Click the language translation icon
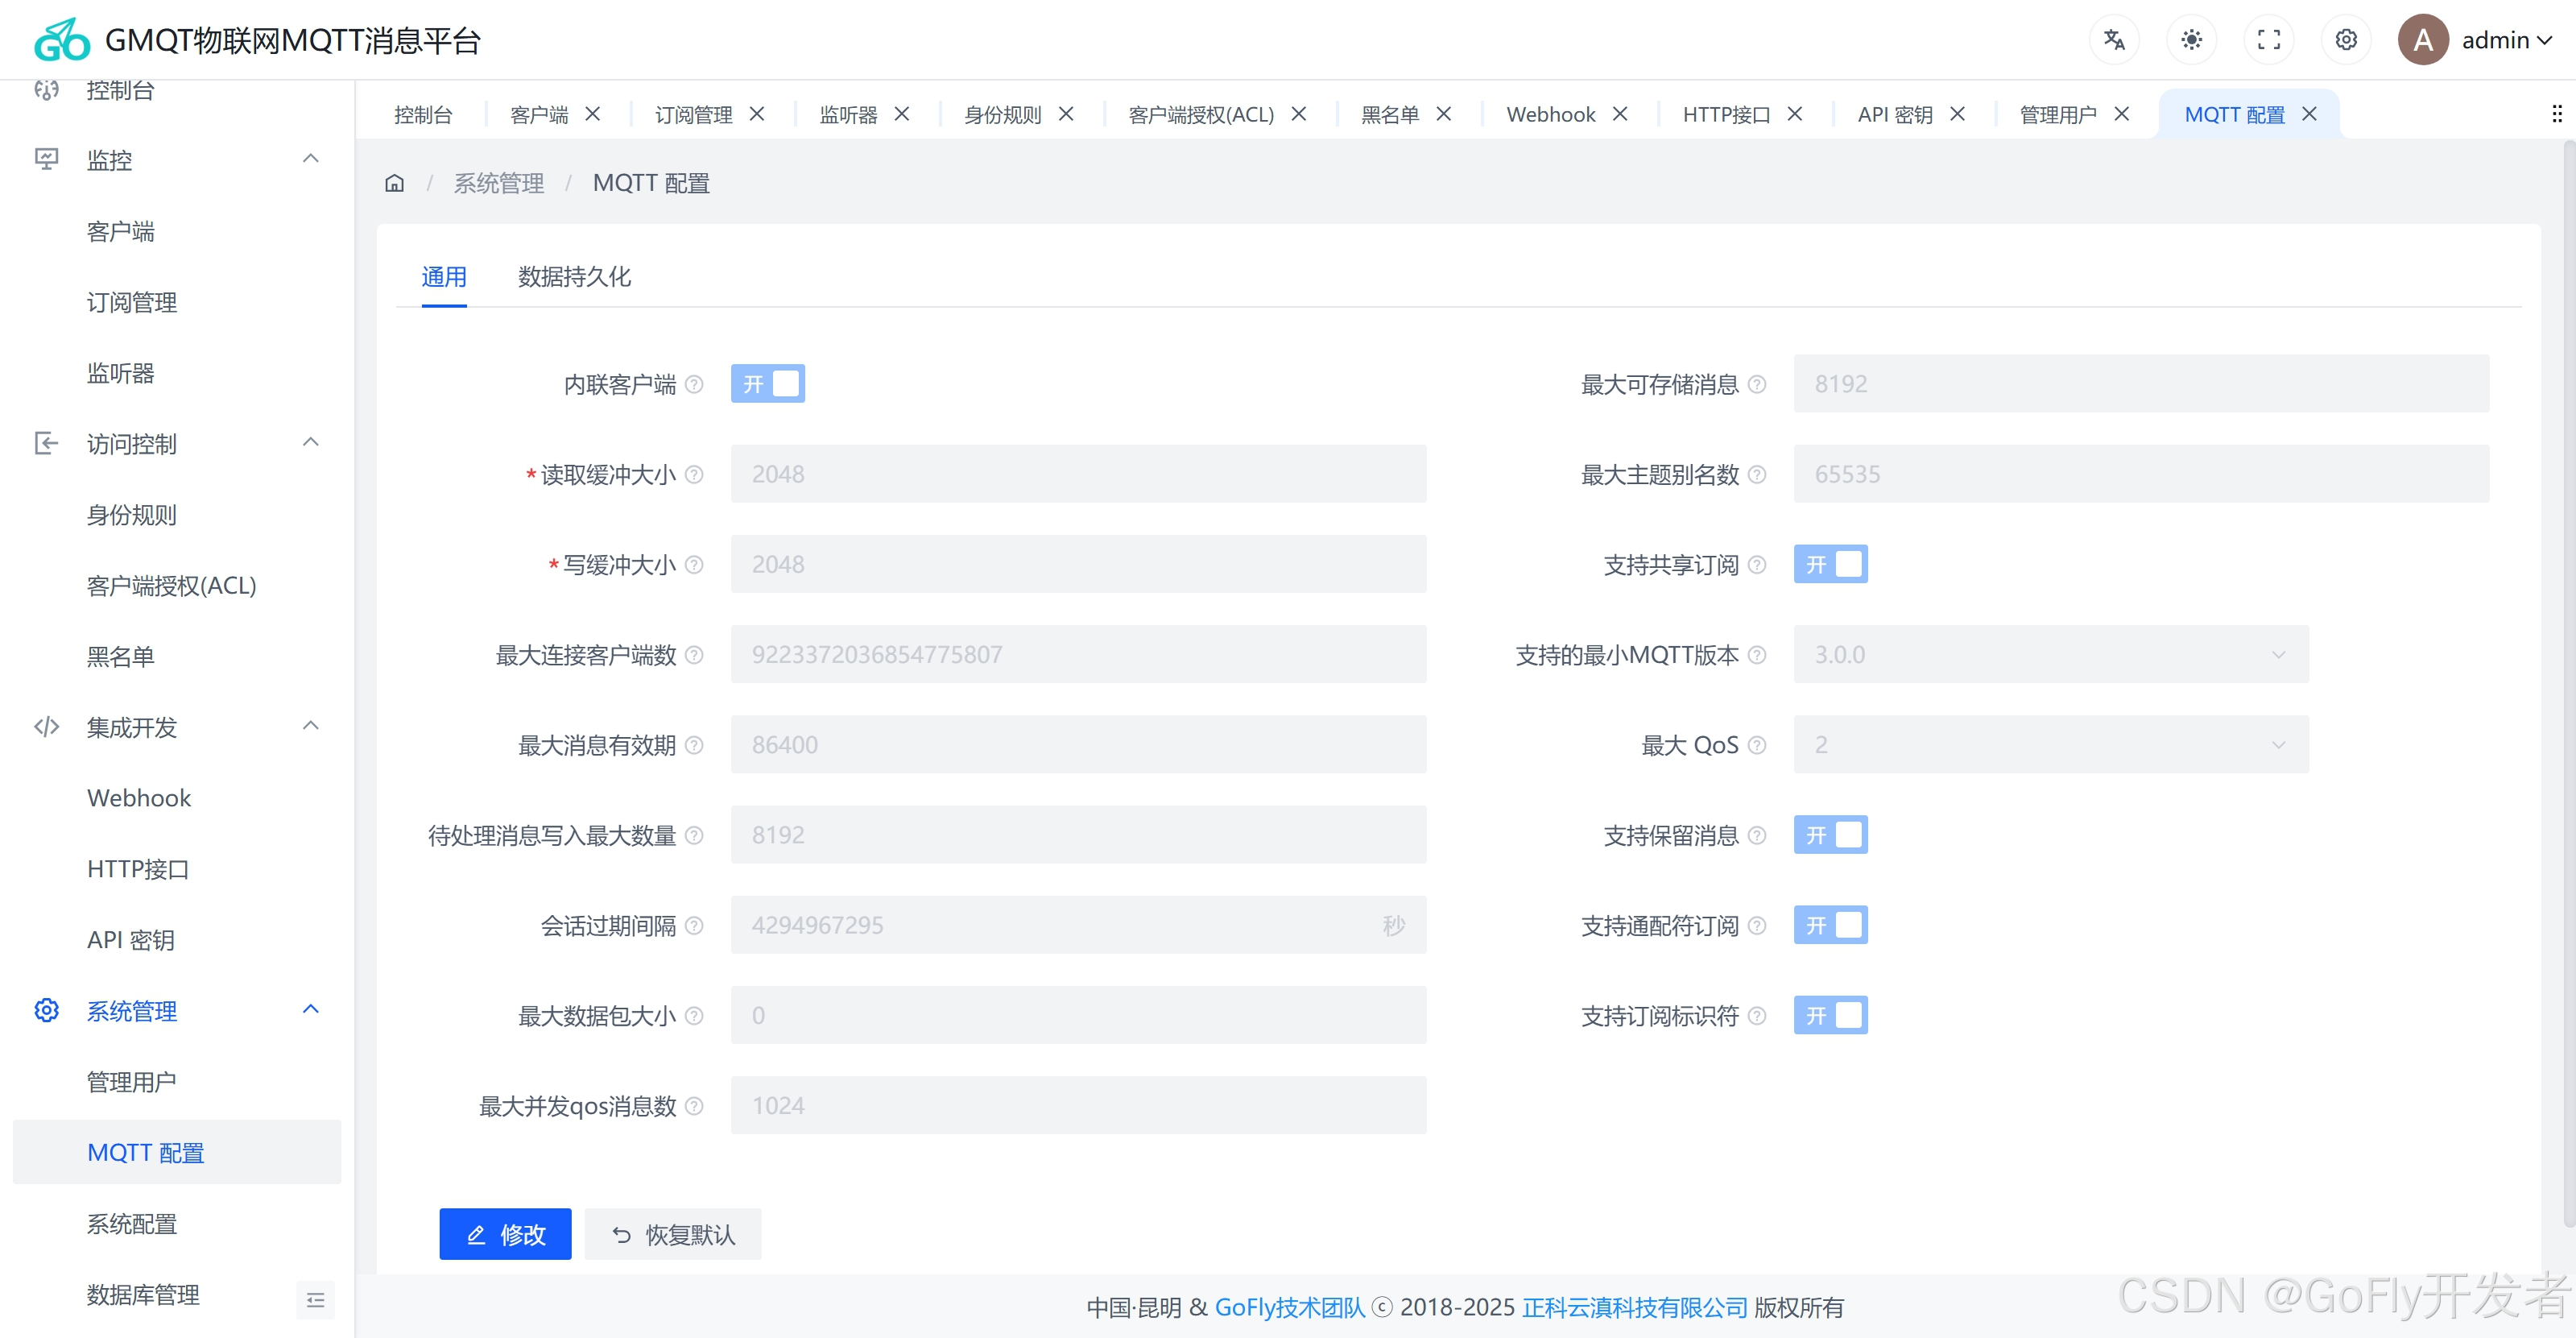 (x=2113, y=40)
